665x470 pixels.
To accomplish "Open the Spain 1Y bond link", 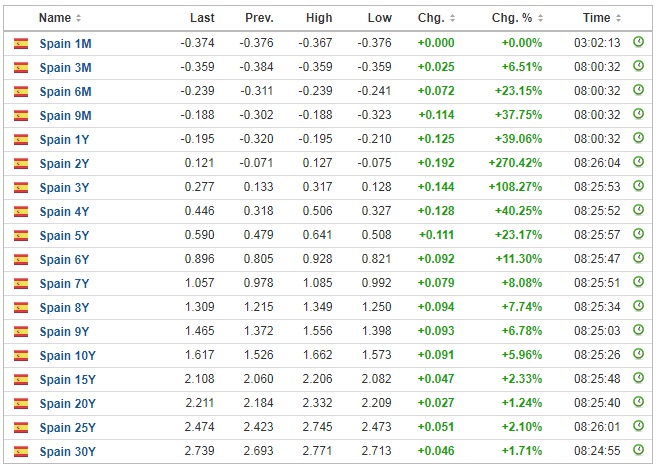I will (x=64, y=140).
